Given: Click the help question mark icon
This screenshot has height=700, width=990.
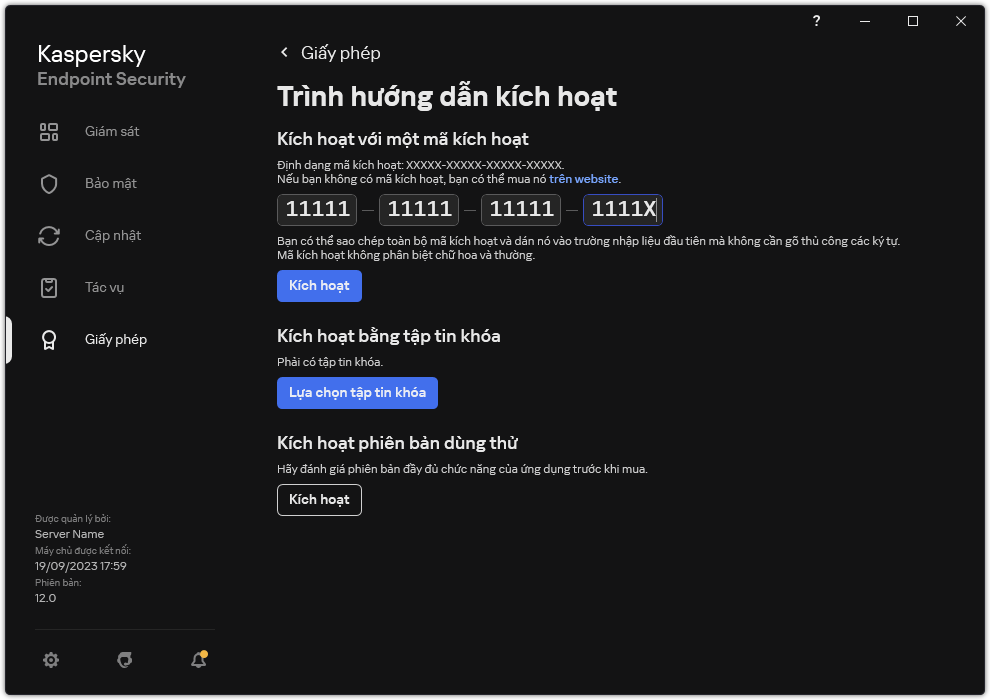Looking at the screenshot, I should (815, 21).
